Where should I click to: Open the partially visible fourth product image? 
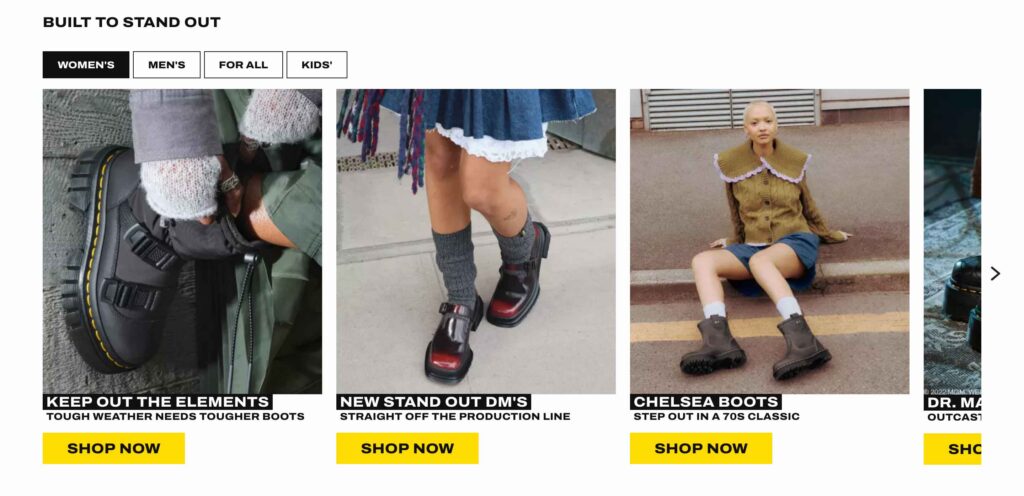952,241
